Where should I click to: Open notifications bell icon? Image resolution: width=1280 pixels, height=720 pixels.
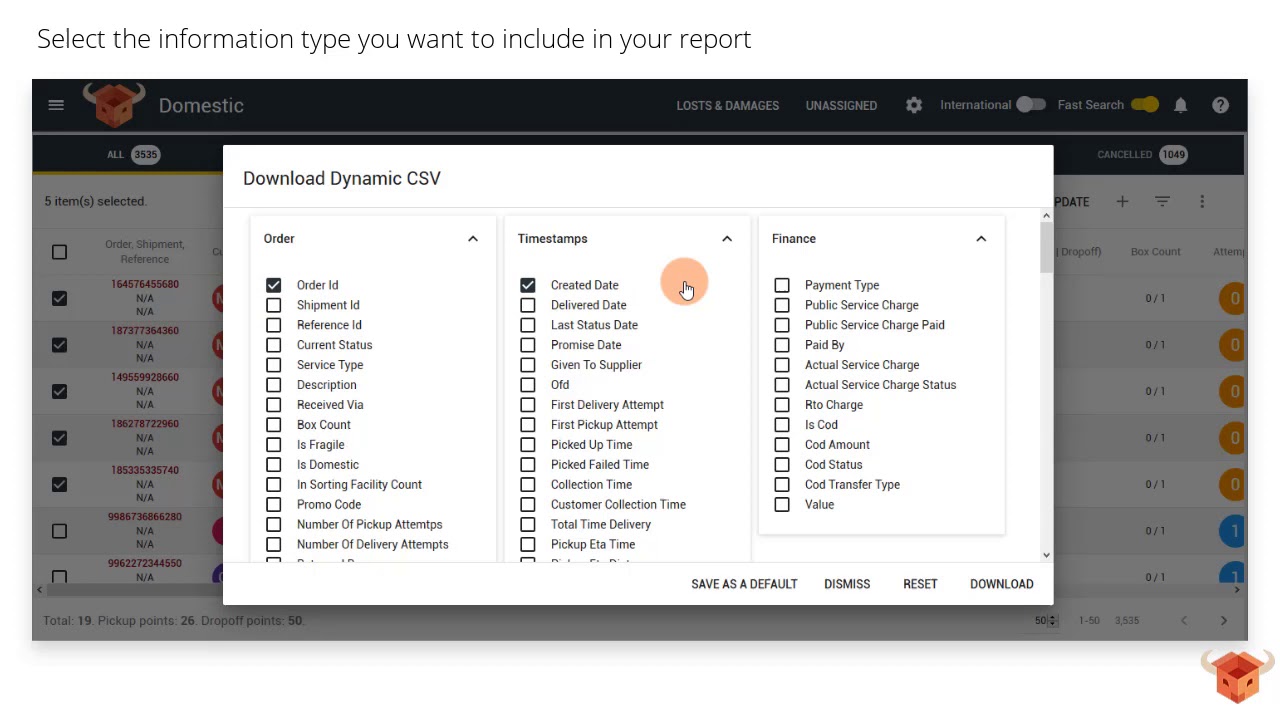click(1181, 105)
